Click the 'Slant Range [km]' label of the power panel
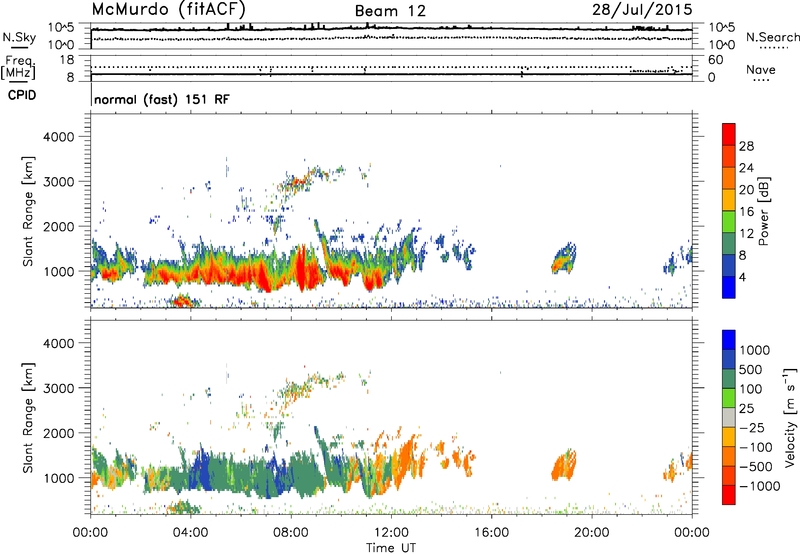The image size is (800, 554). 28,211
